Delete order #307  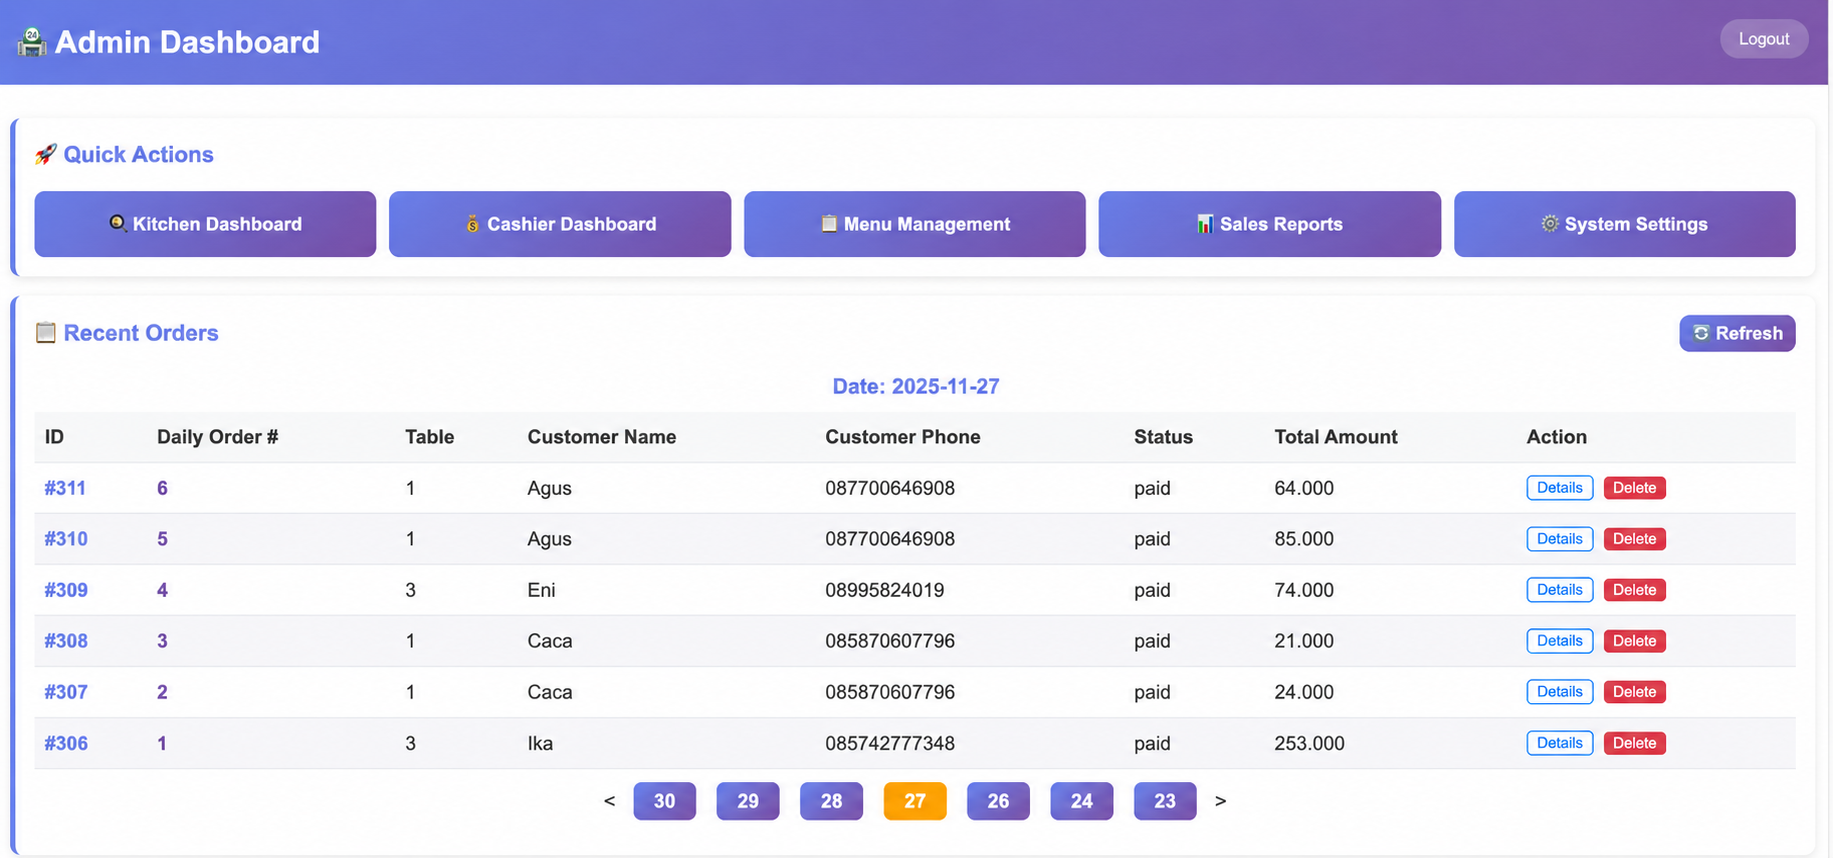(x=1634, y=692)
